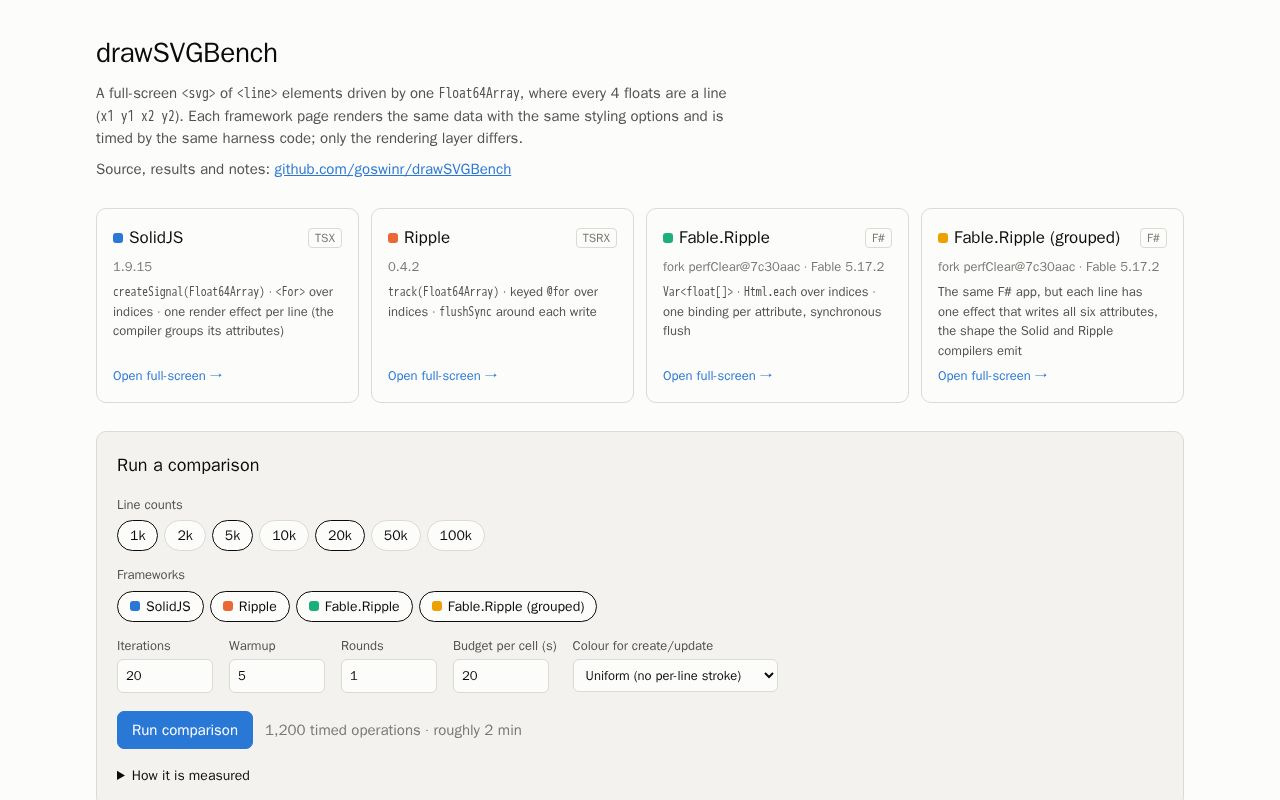1280x800 pixels.
Task: Open Fable.Ripple full-screen page
Action: [x=717, y=376]
